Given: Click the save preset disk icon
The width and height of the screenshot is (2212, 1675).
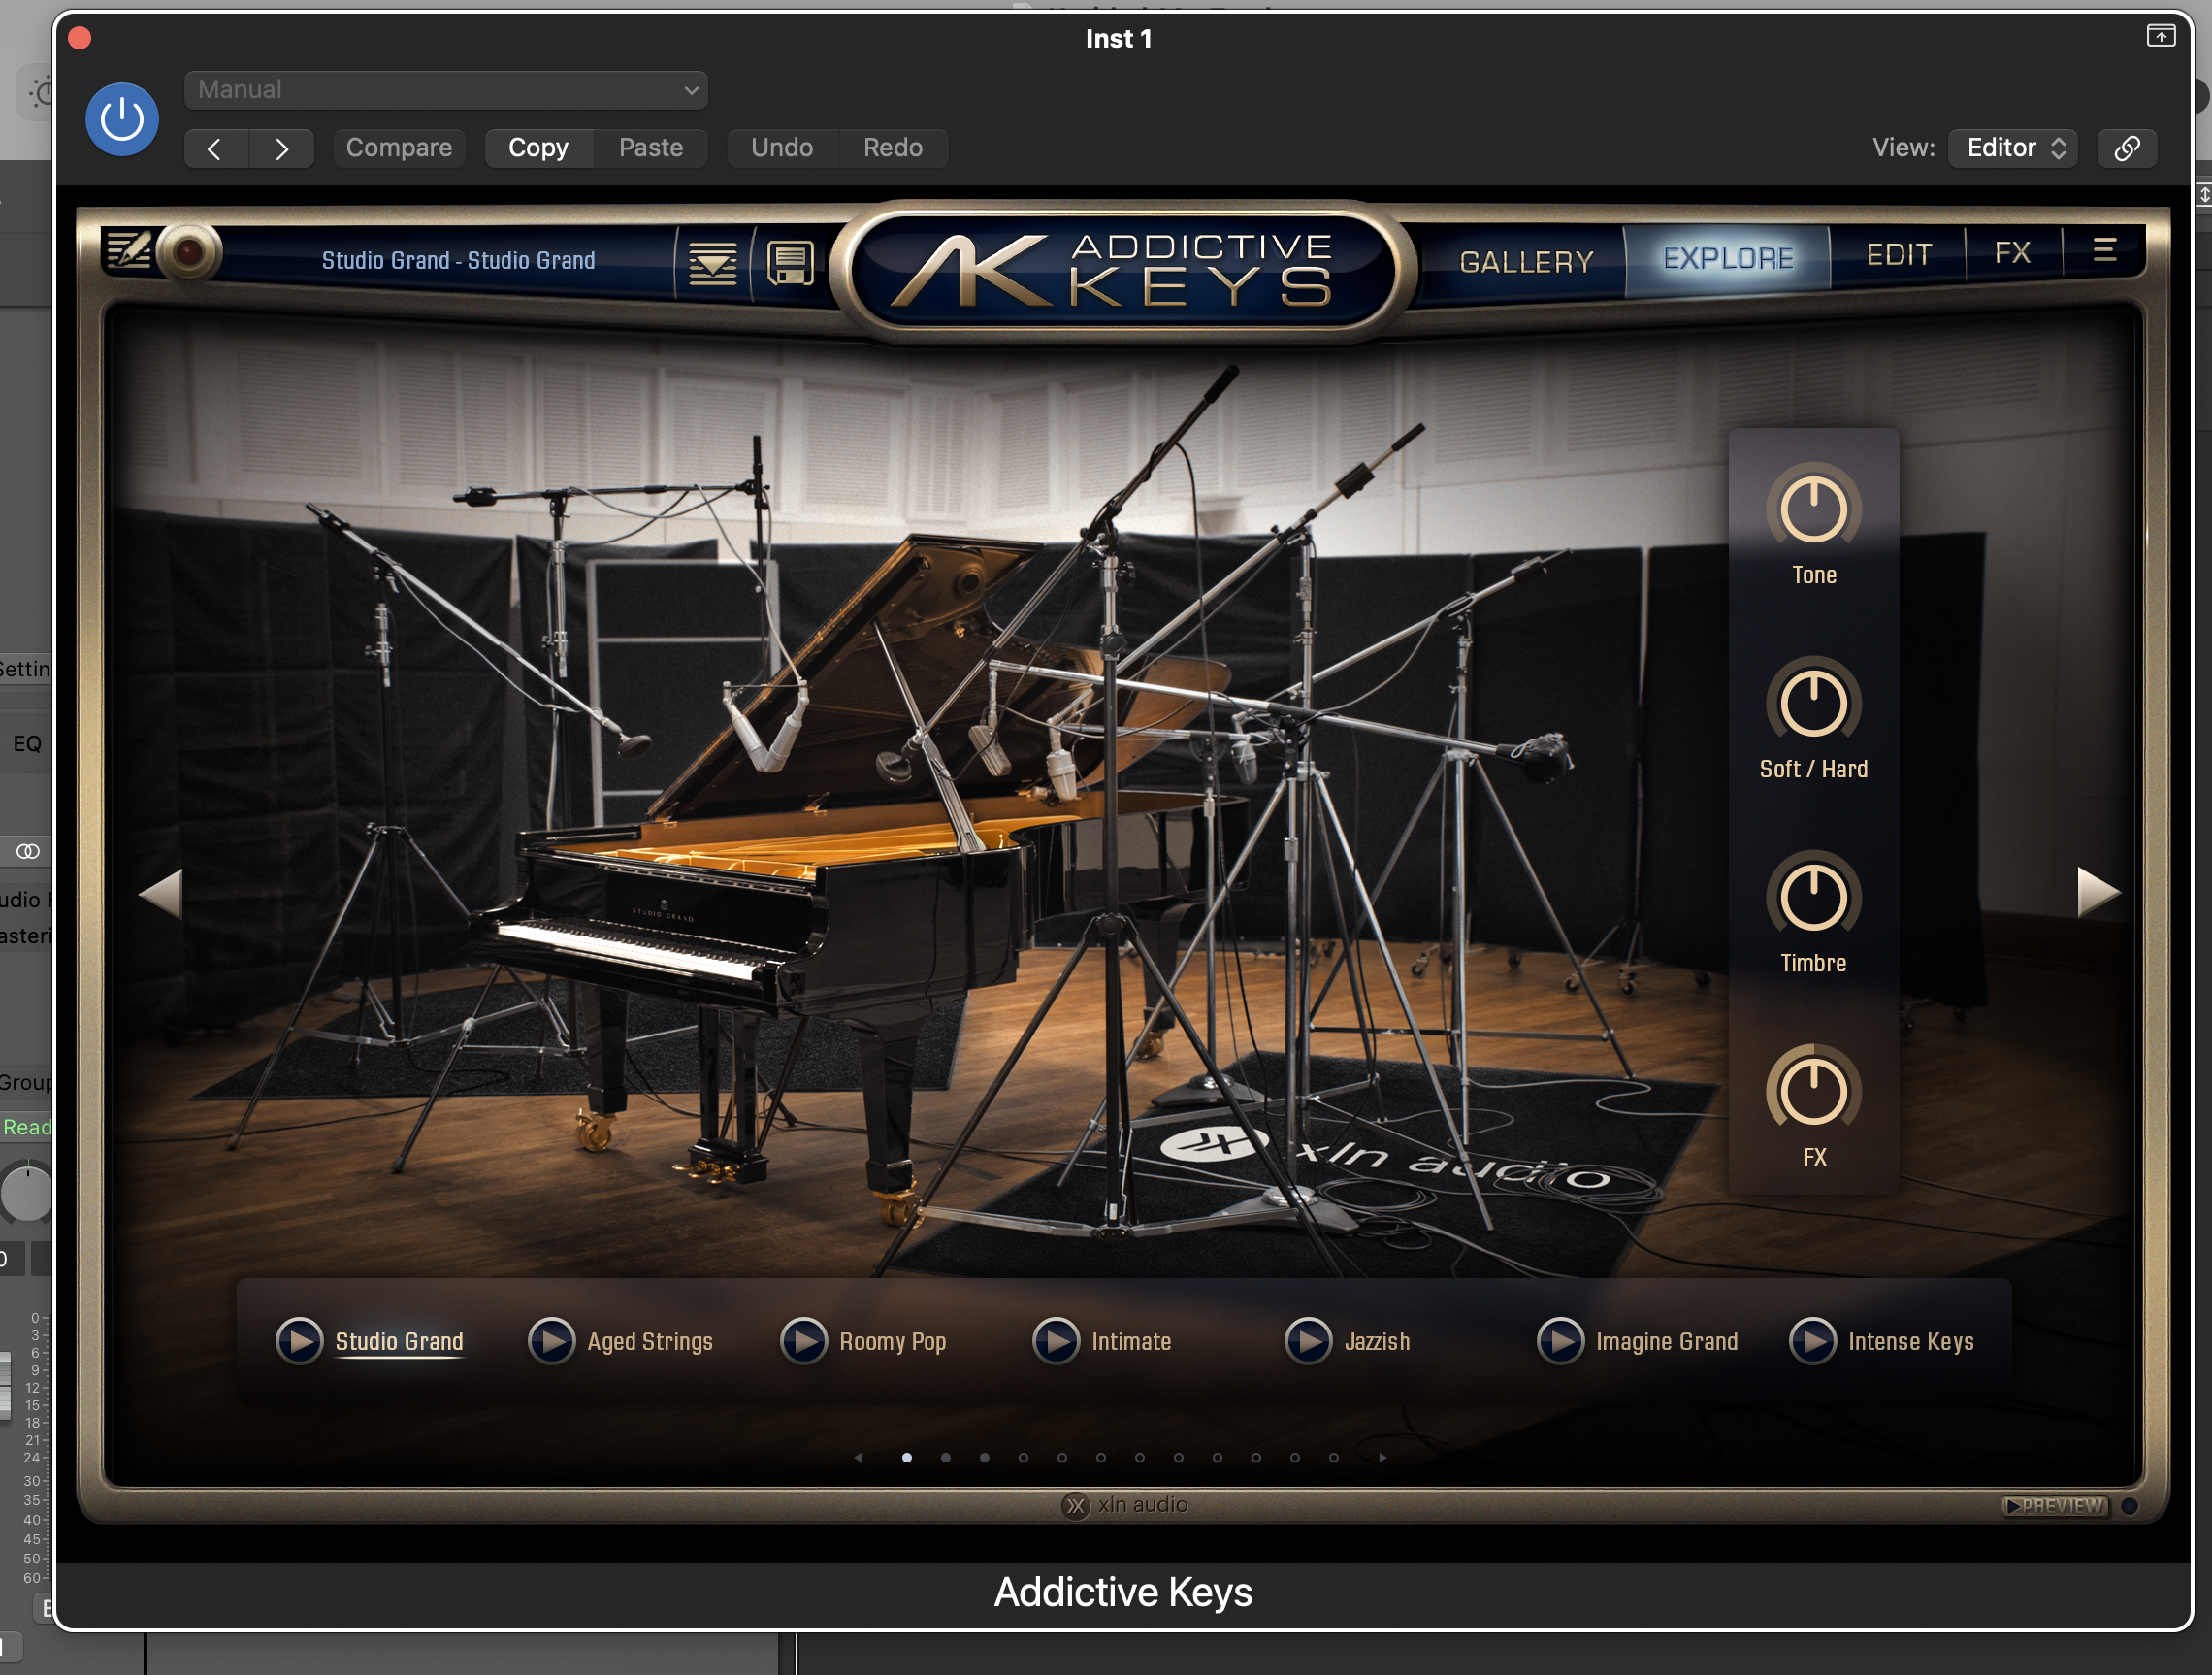Looking at the screenshot, I should coord(790,263).
